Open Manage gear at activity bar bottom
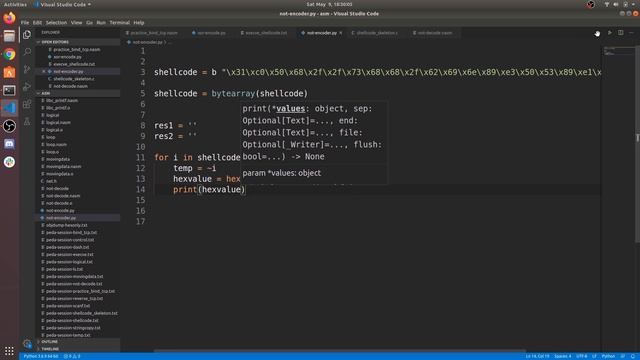The height and width of the screenshot is (360, 640). pos(27,344)
